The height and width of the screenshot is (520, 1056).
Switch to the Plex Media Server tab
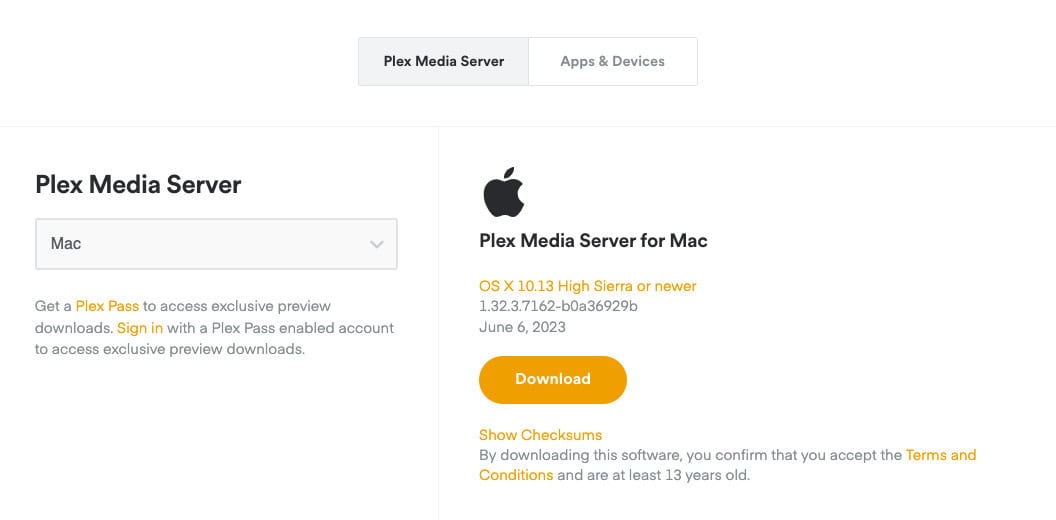(444, 61)
